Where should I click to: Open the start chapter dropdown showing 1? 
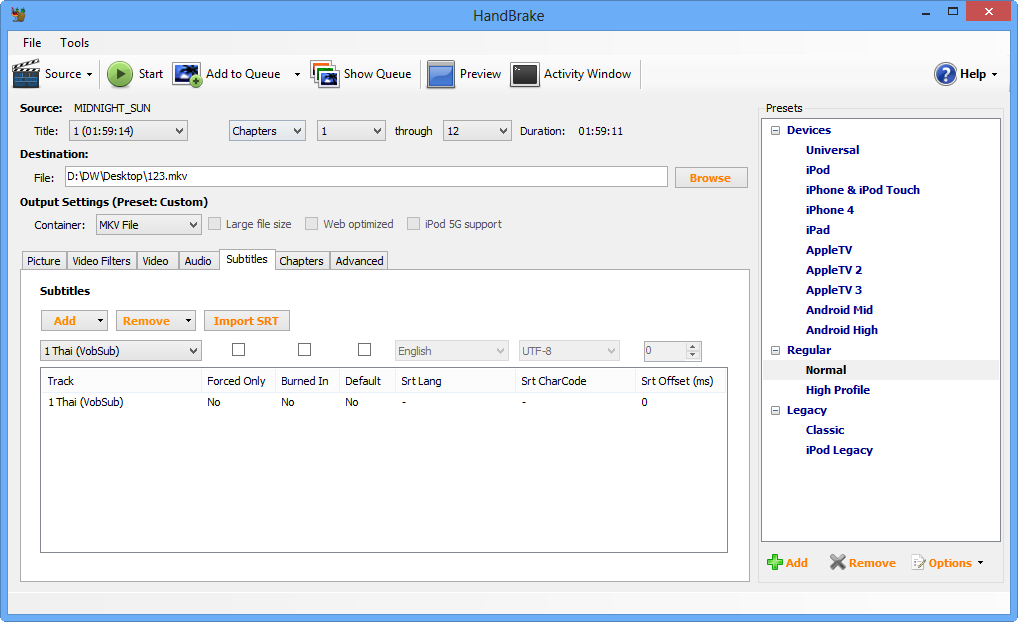tap(351, 131)
